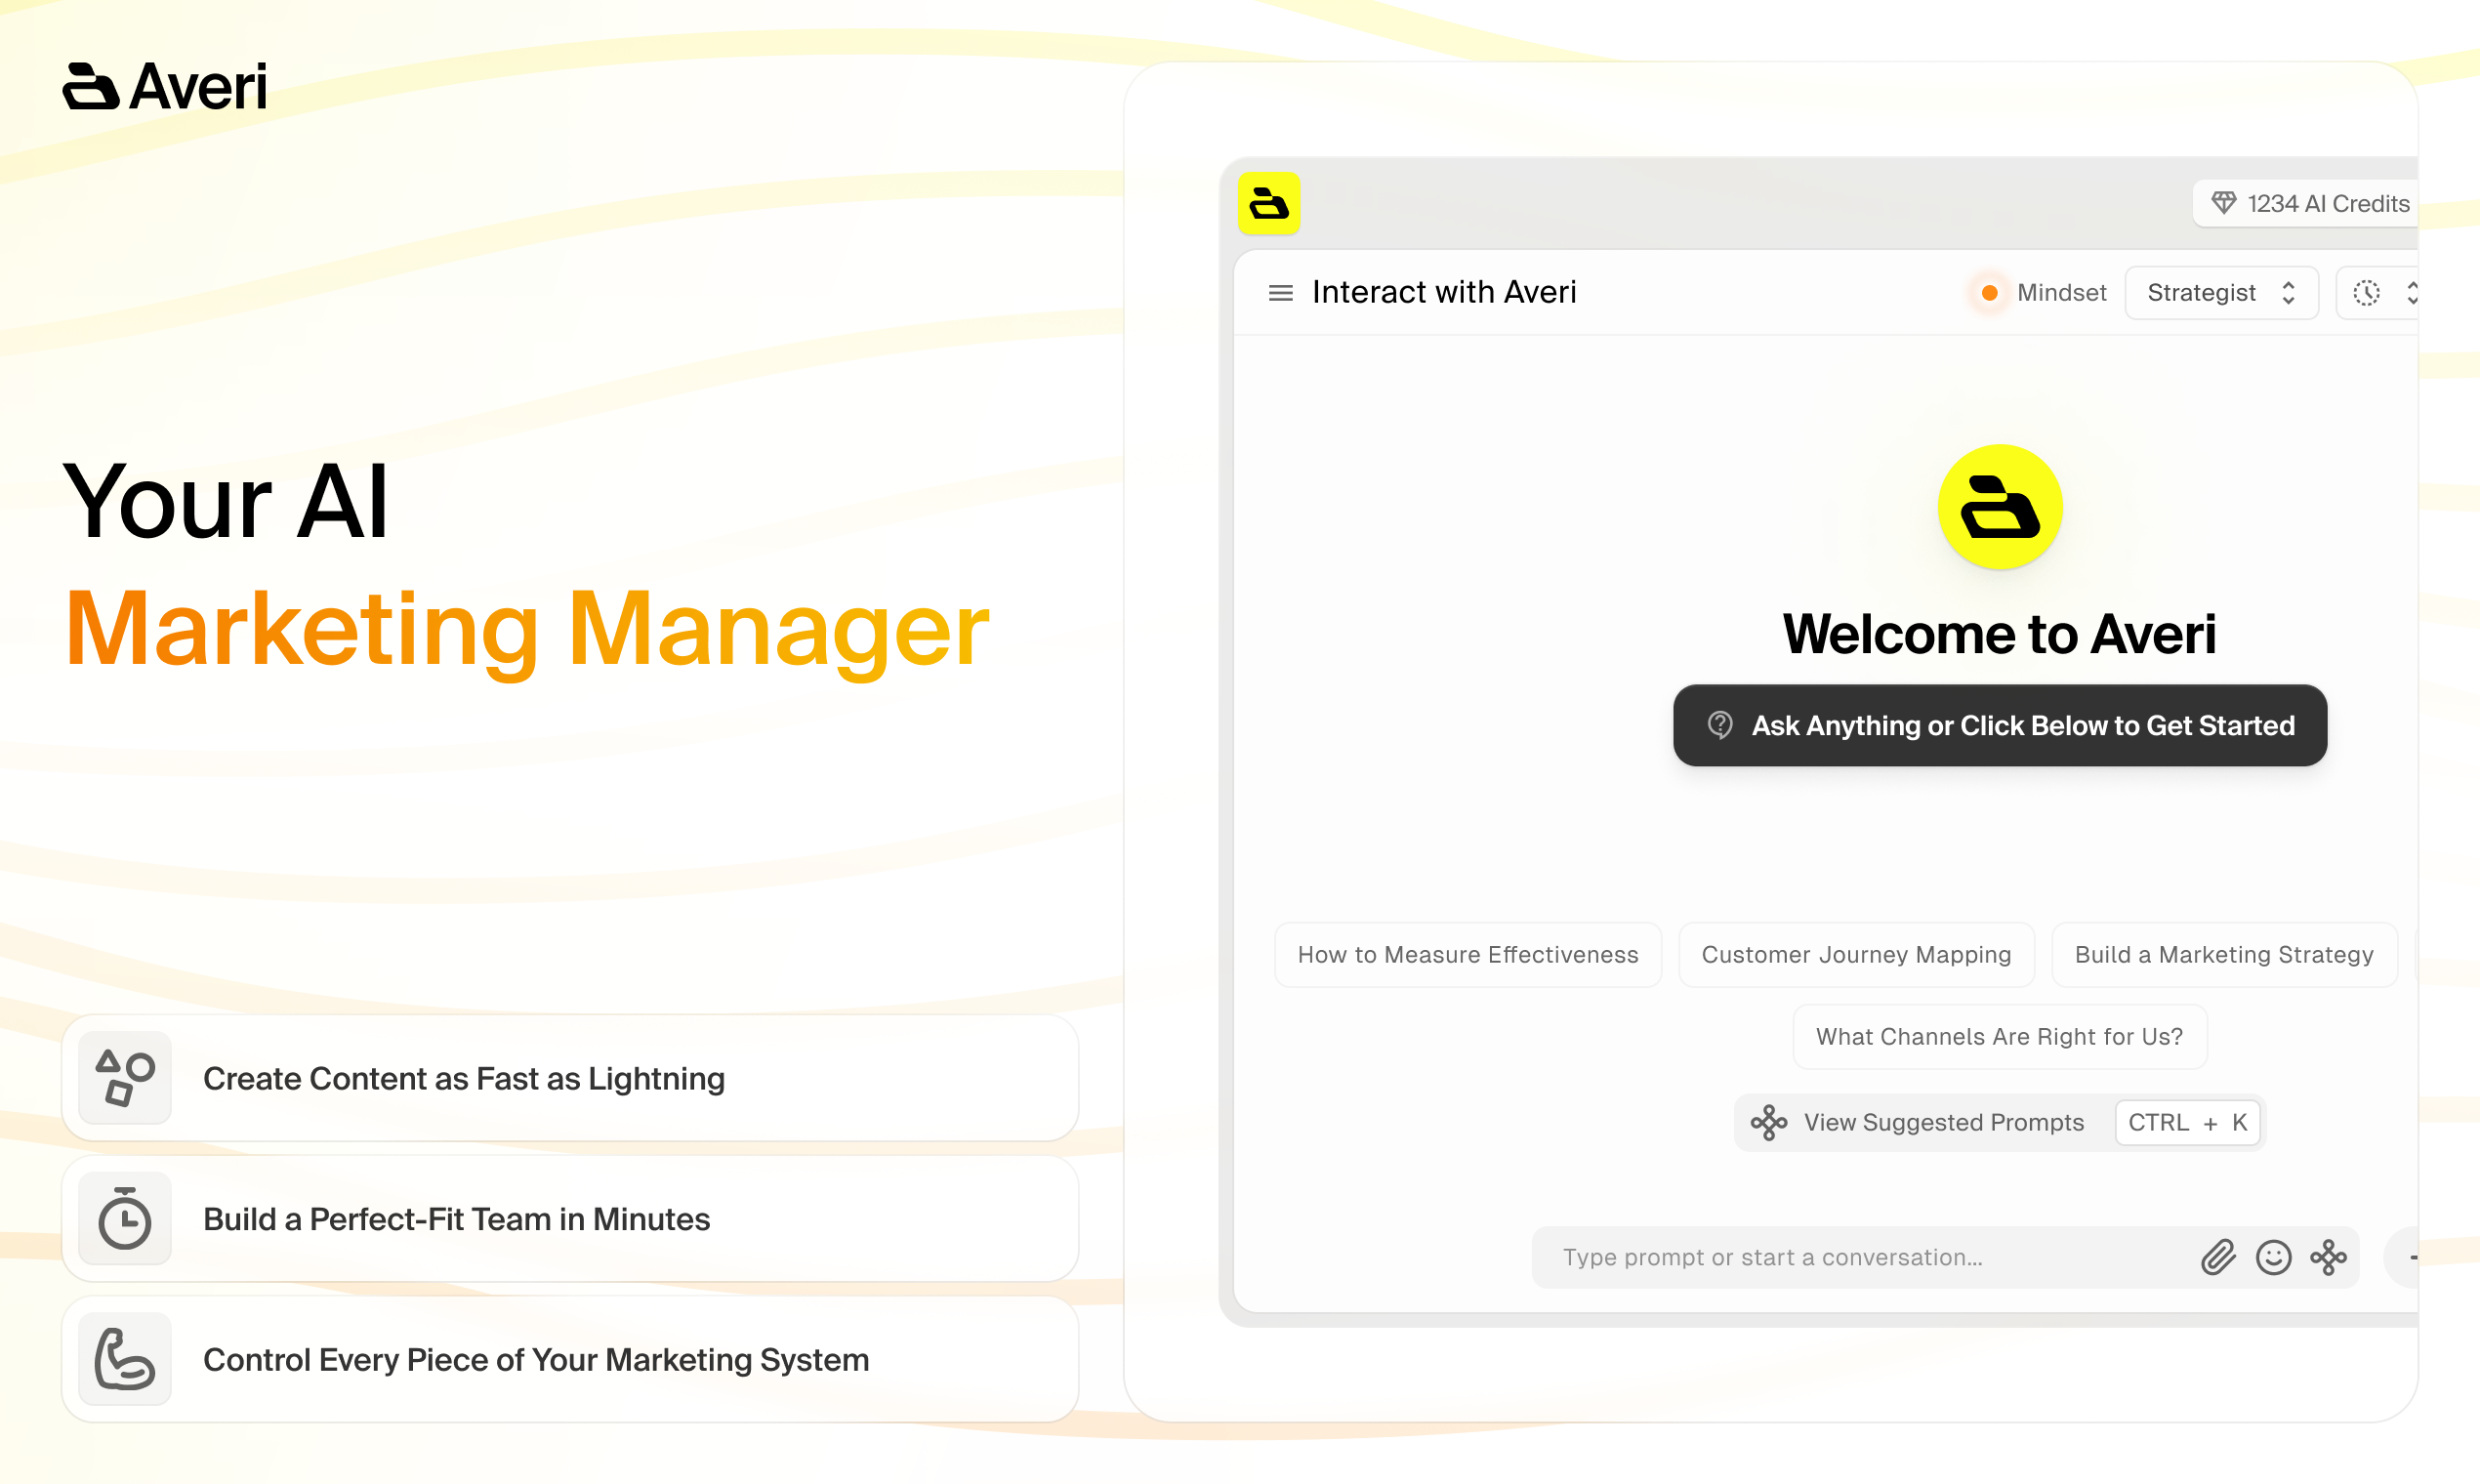Click the hamburger menu icon in chat
2480x1484 pixels.
(1277, 292)
